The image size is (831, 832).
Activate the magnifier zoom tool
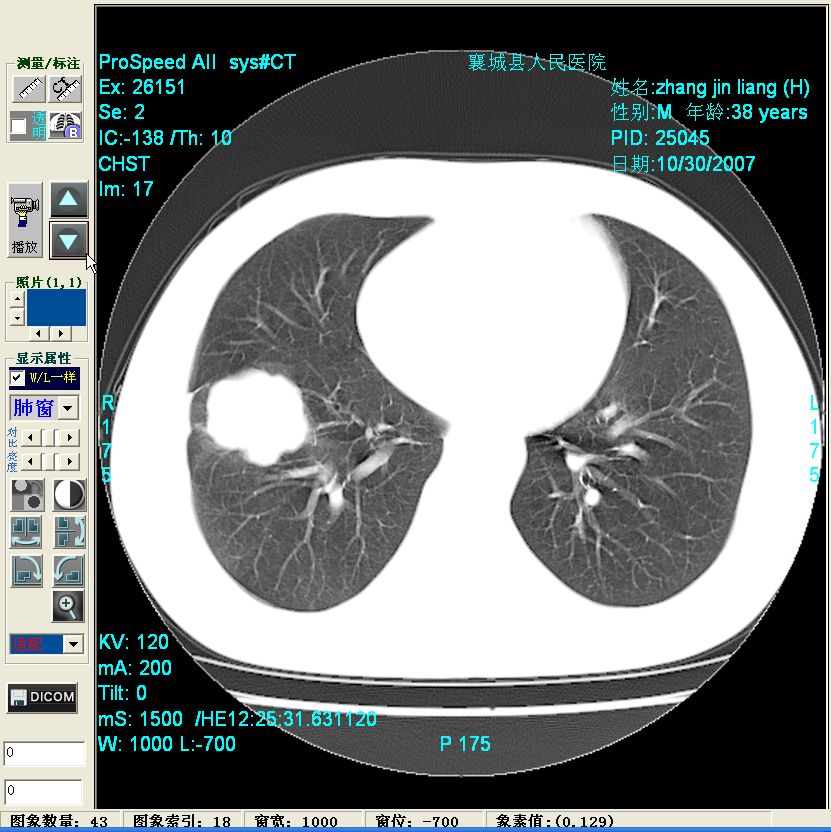[69, 605]
